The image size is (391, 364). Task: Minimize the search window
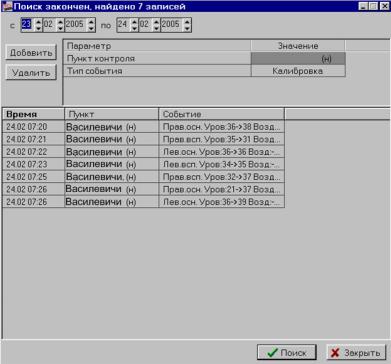(363, 6)
